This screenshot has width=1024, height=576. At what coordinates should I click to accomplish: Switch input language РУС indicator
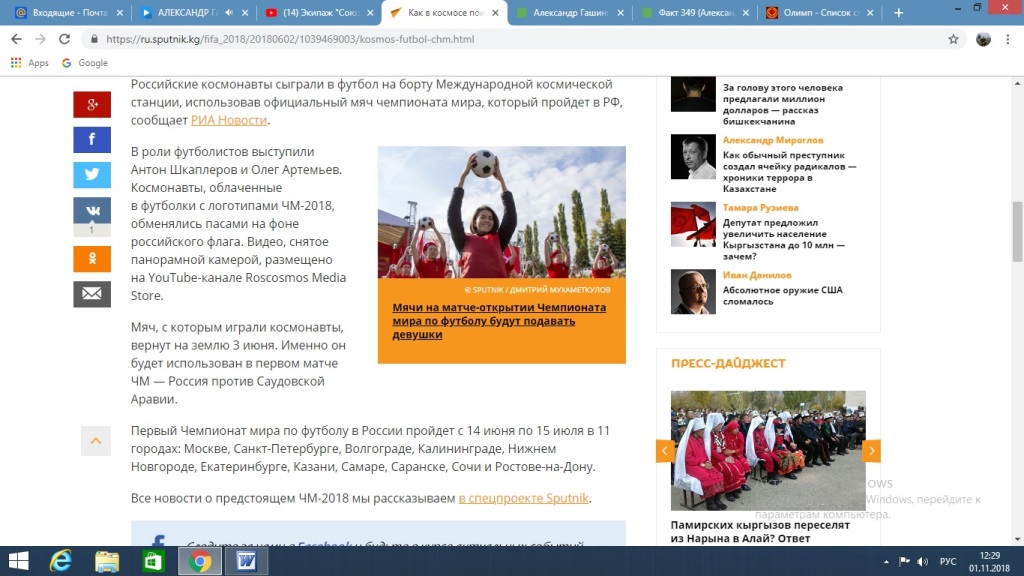click(948, 562)
